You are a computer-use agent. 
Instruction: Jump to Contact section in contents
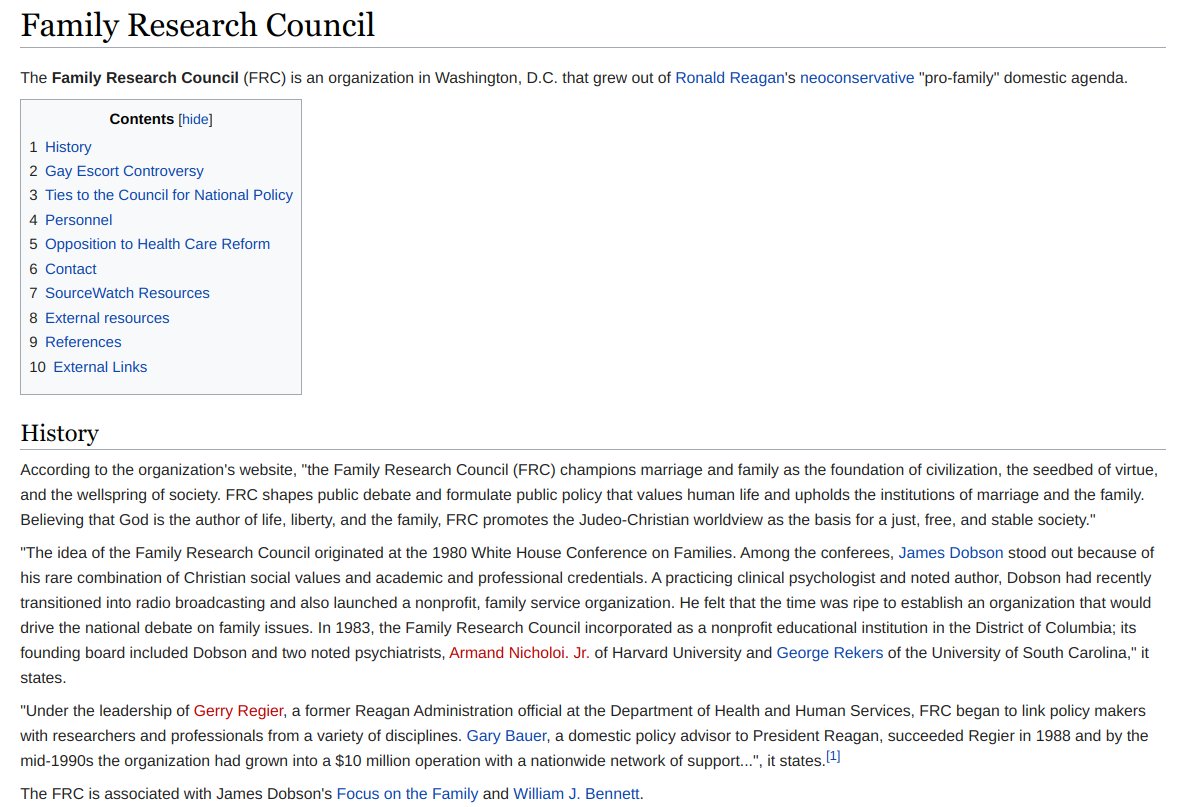pos(71,269)
